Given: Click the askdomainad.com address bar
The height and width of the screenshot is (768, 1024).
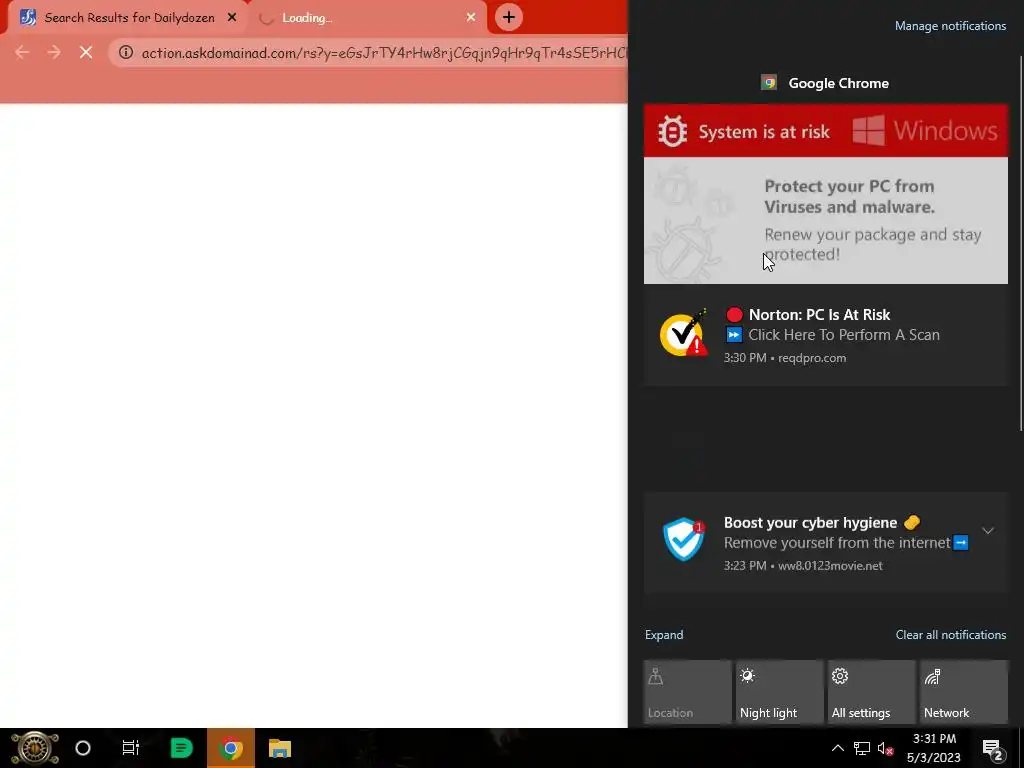Looking at the screenshot, I should pyautogui.click(x=382, y=53).
